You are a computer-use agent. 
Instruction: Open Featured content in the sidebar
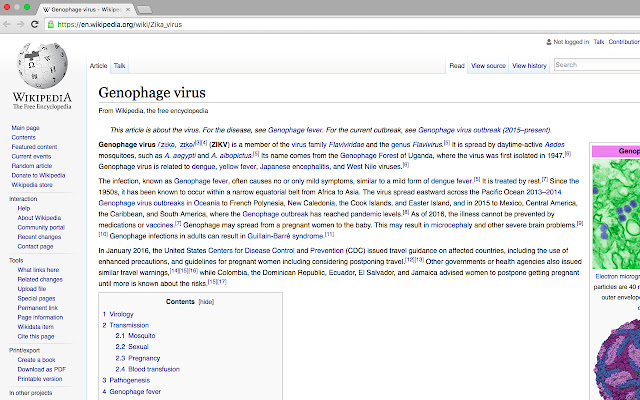click(x=34, y=147)
